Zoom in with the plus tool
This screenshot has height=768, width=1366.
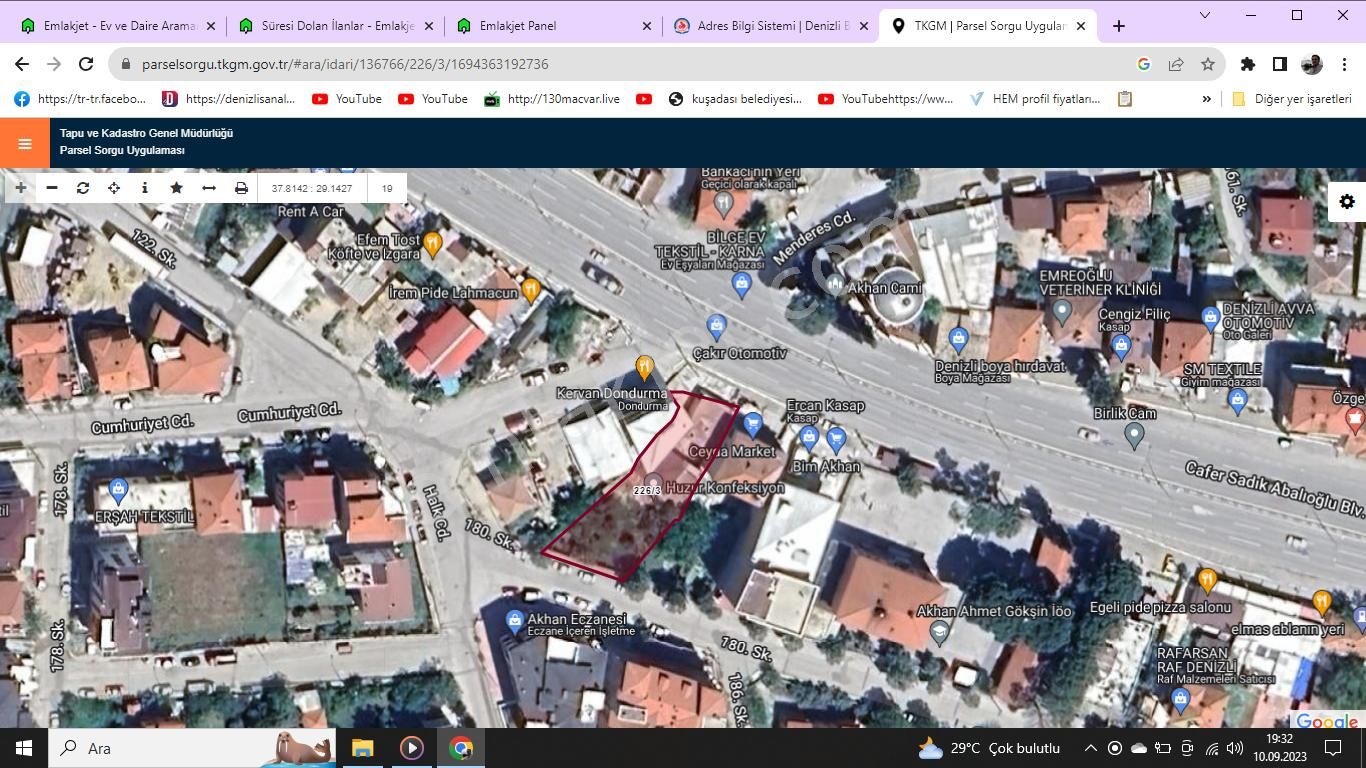click(20, 188)
